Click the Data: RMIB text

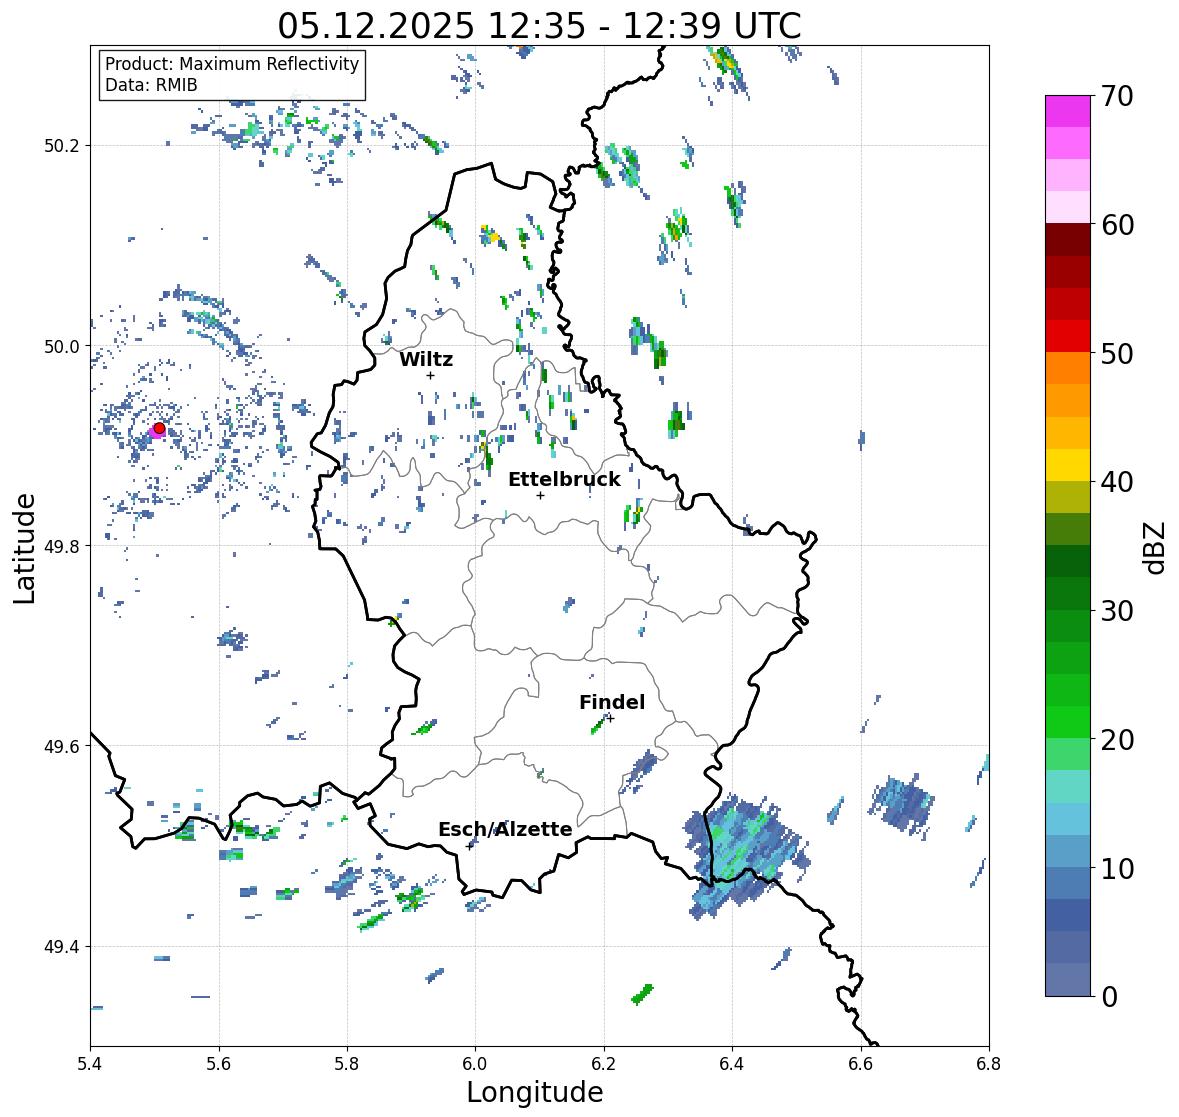pyautogui.click(x=151, y=85)
